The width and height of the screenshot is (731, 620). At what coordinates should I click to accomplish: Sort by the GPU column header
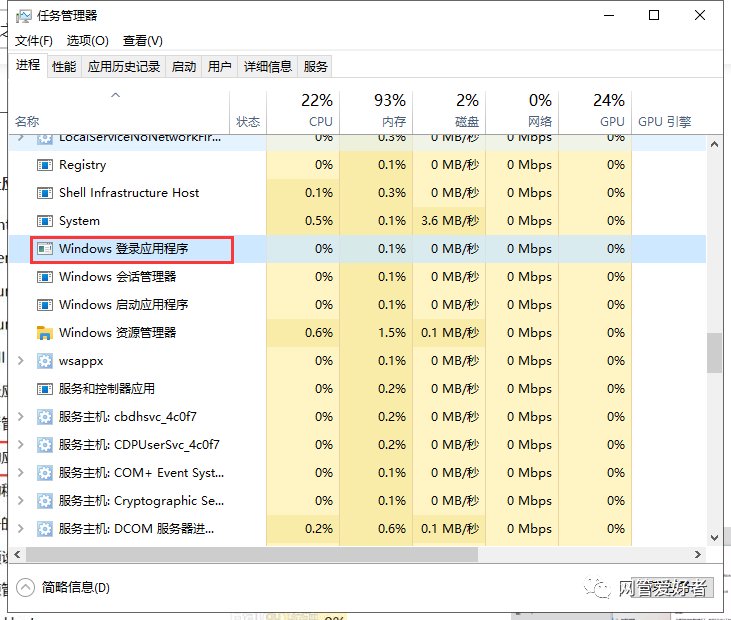pyautogui.click(x=595, y=112)
